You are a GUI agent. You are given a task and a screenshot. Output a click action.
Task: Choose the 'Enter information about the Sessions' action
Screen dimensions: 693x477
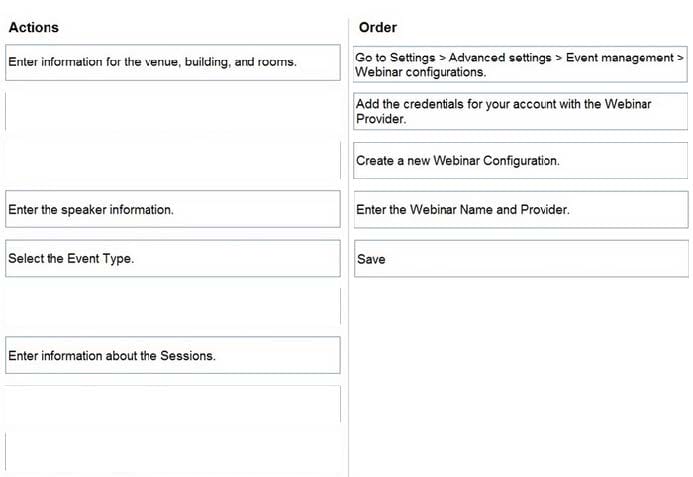pyautogui.click(x=173, y=355)
